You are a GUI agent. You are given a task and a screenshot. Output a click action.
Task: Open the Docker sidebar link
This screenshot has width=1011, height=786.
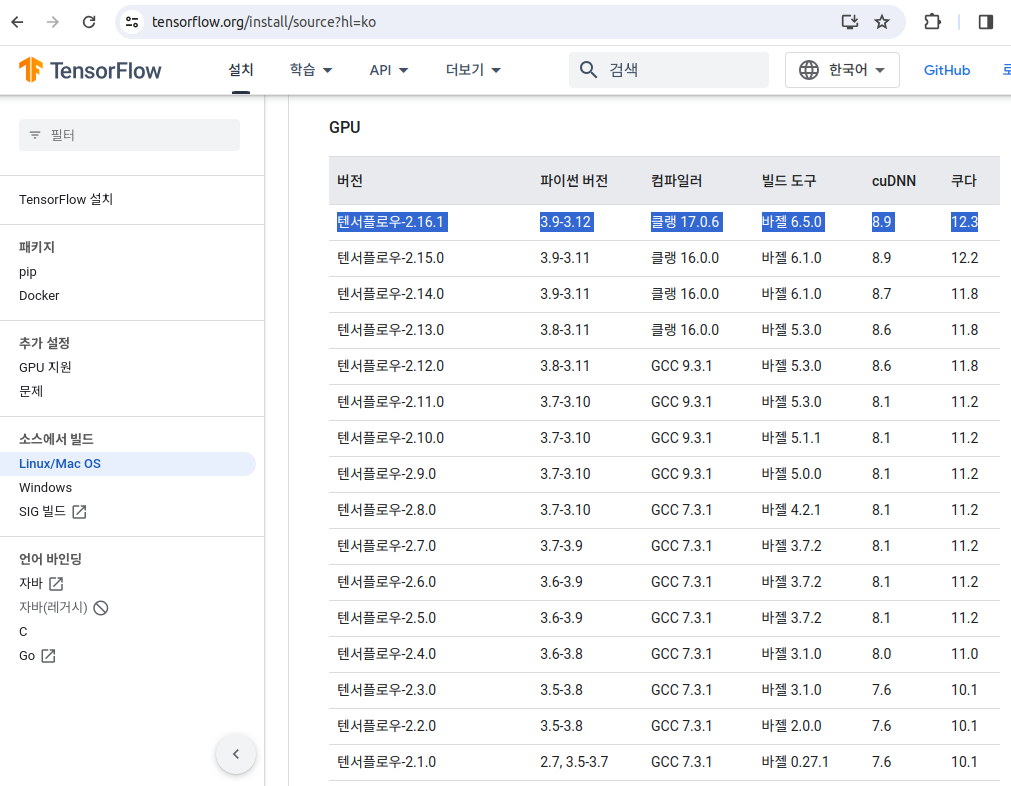[39, 295]
